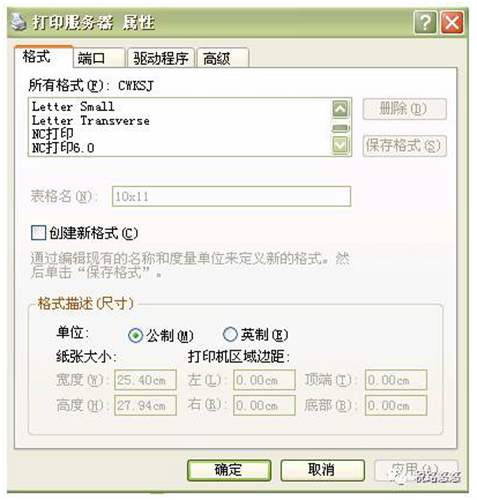Click the question mark help button
The width and height of the screenshot is (477, 500).
point(425,23)
